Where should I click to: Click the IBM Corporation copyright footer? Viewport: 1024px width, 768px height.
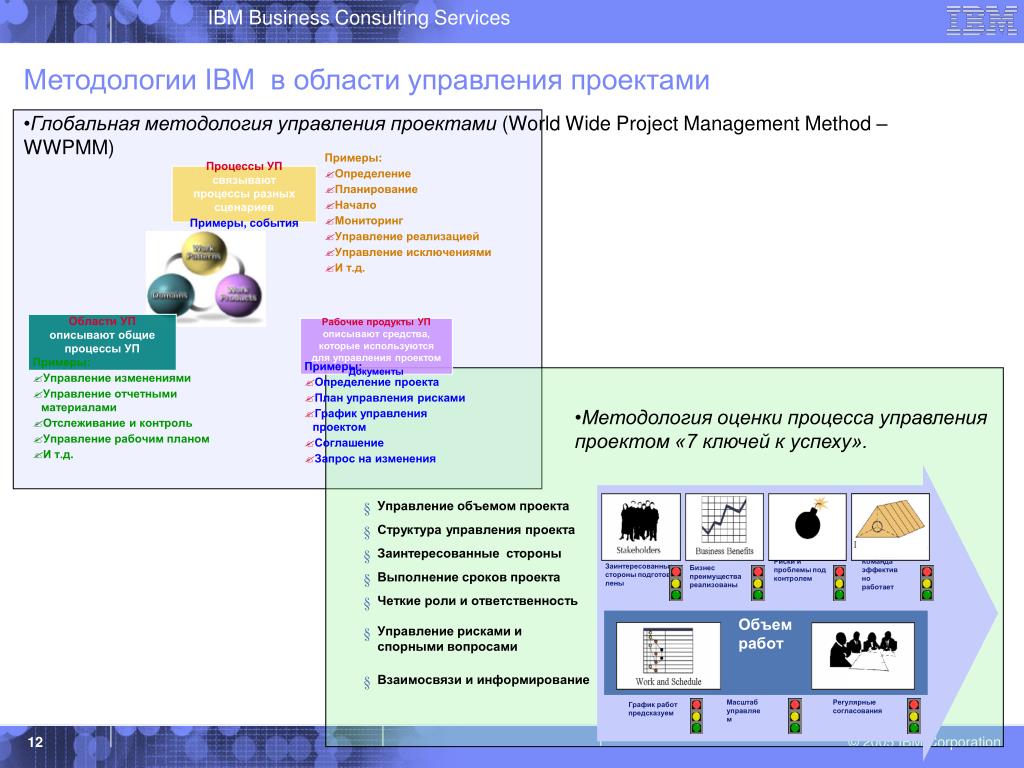point(923,742)
